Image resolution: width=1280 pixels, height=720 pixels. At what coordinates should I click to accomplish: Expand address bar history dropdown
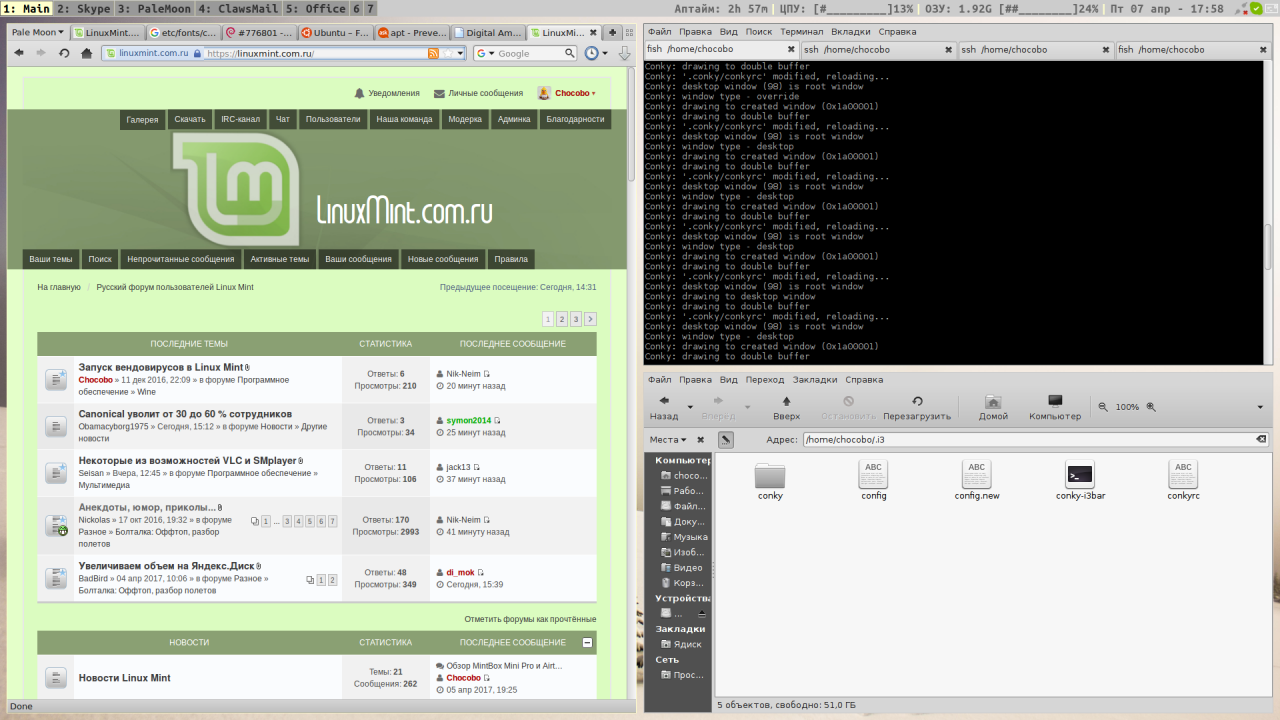tap(460, 53)
